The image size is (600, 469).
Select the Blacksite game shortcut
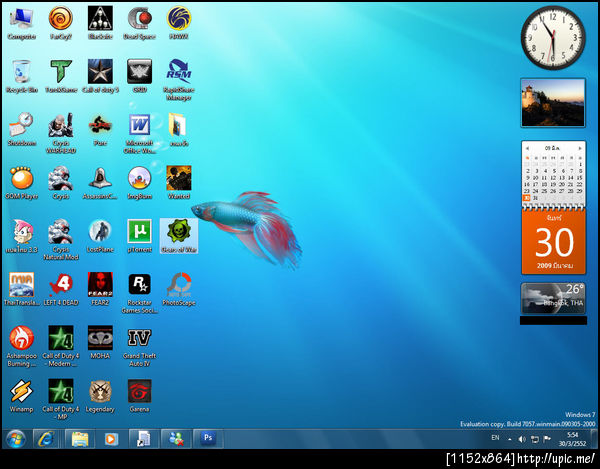100,23
